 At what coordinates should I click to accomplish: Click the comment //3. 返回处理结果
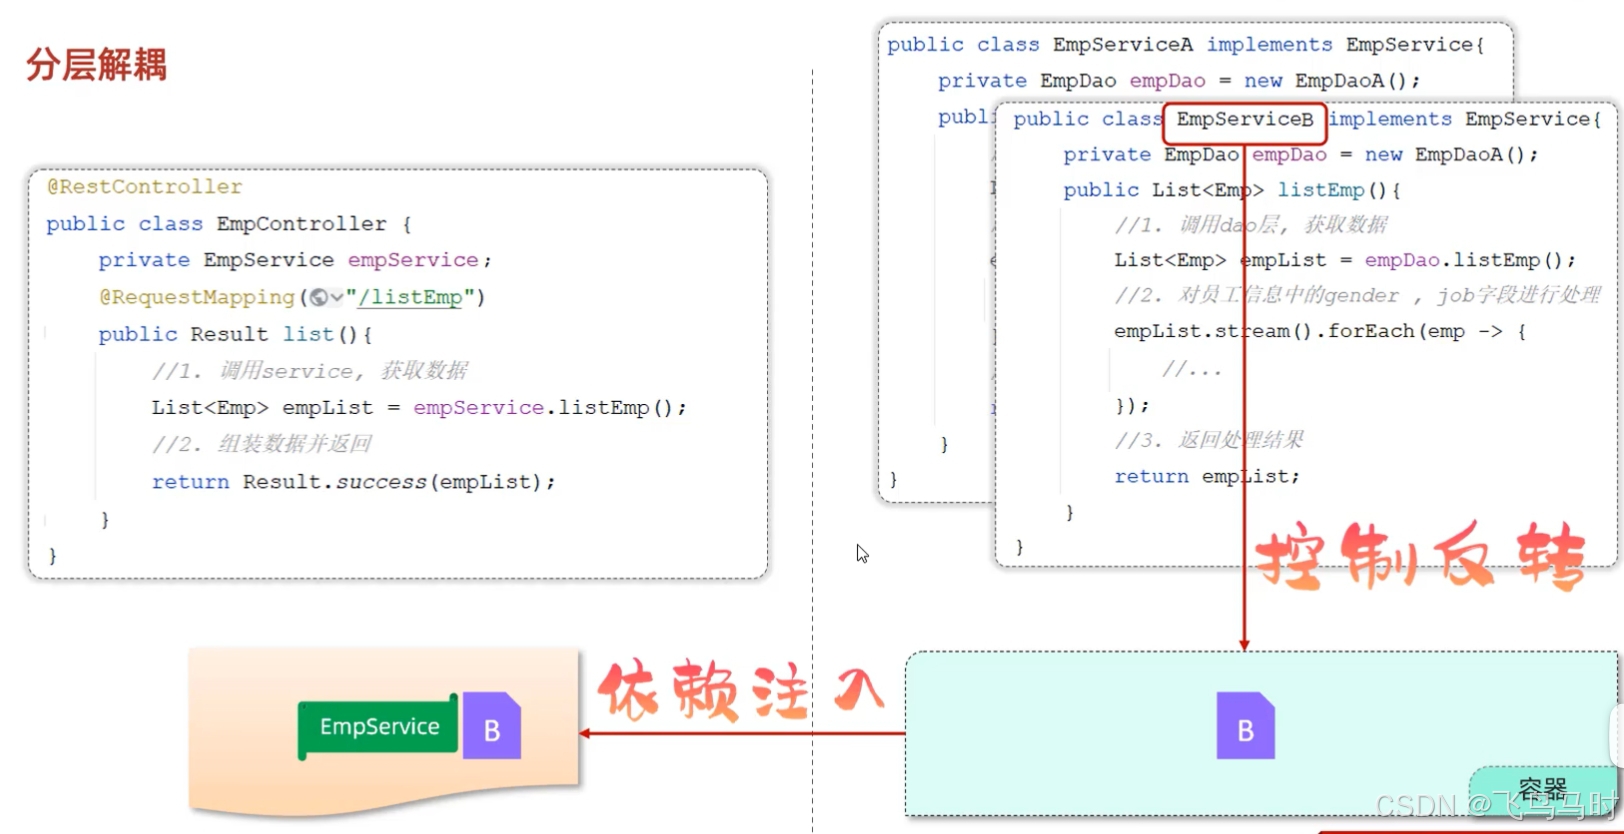1209,440
